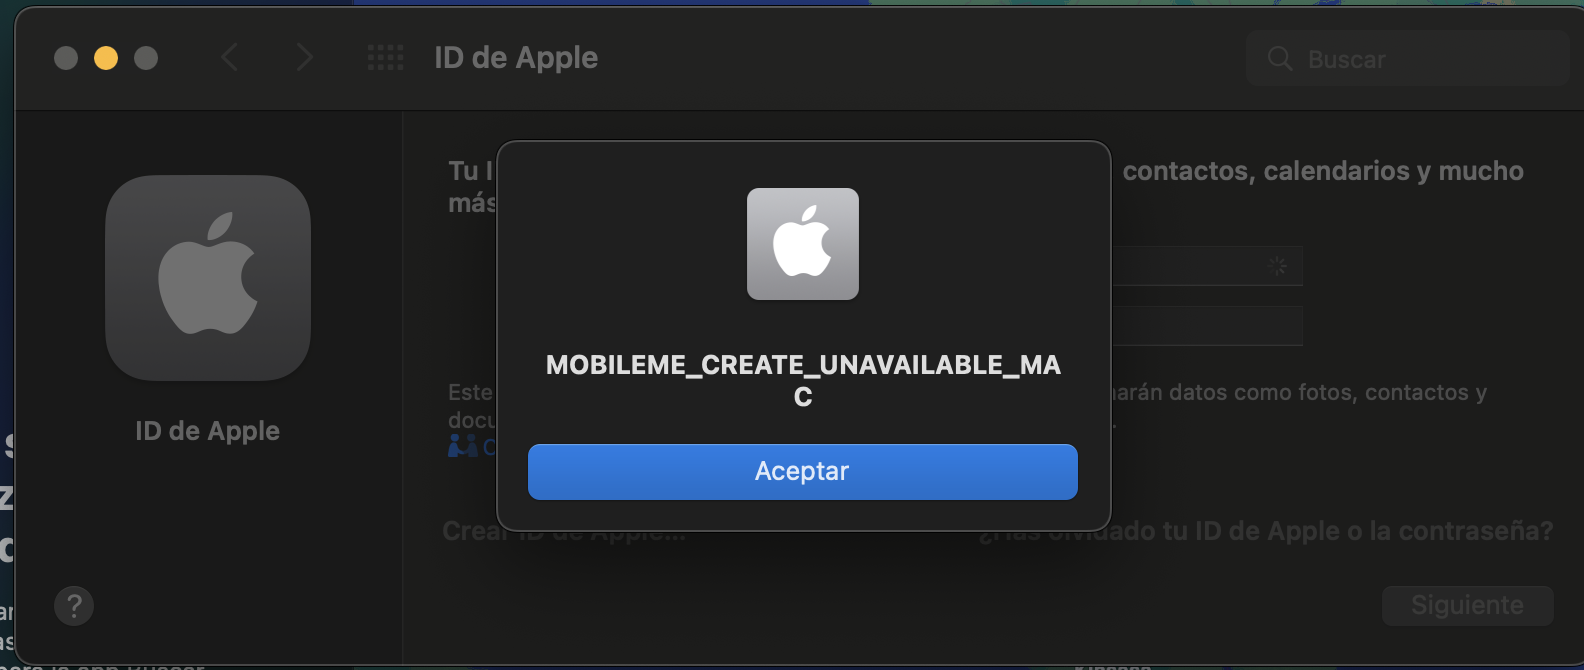Screen dimensions: 1584x670
Task: Minimize the window with the yellow button
Action: click(106, 58)
